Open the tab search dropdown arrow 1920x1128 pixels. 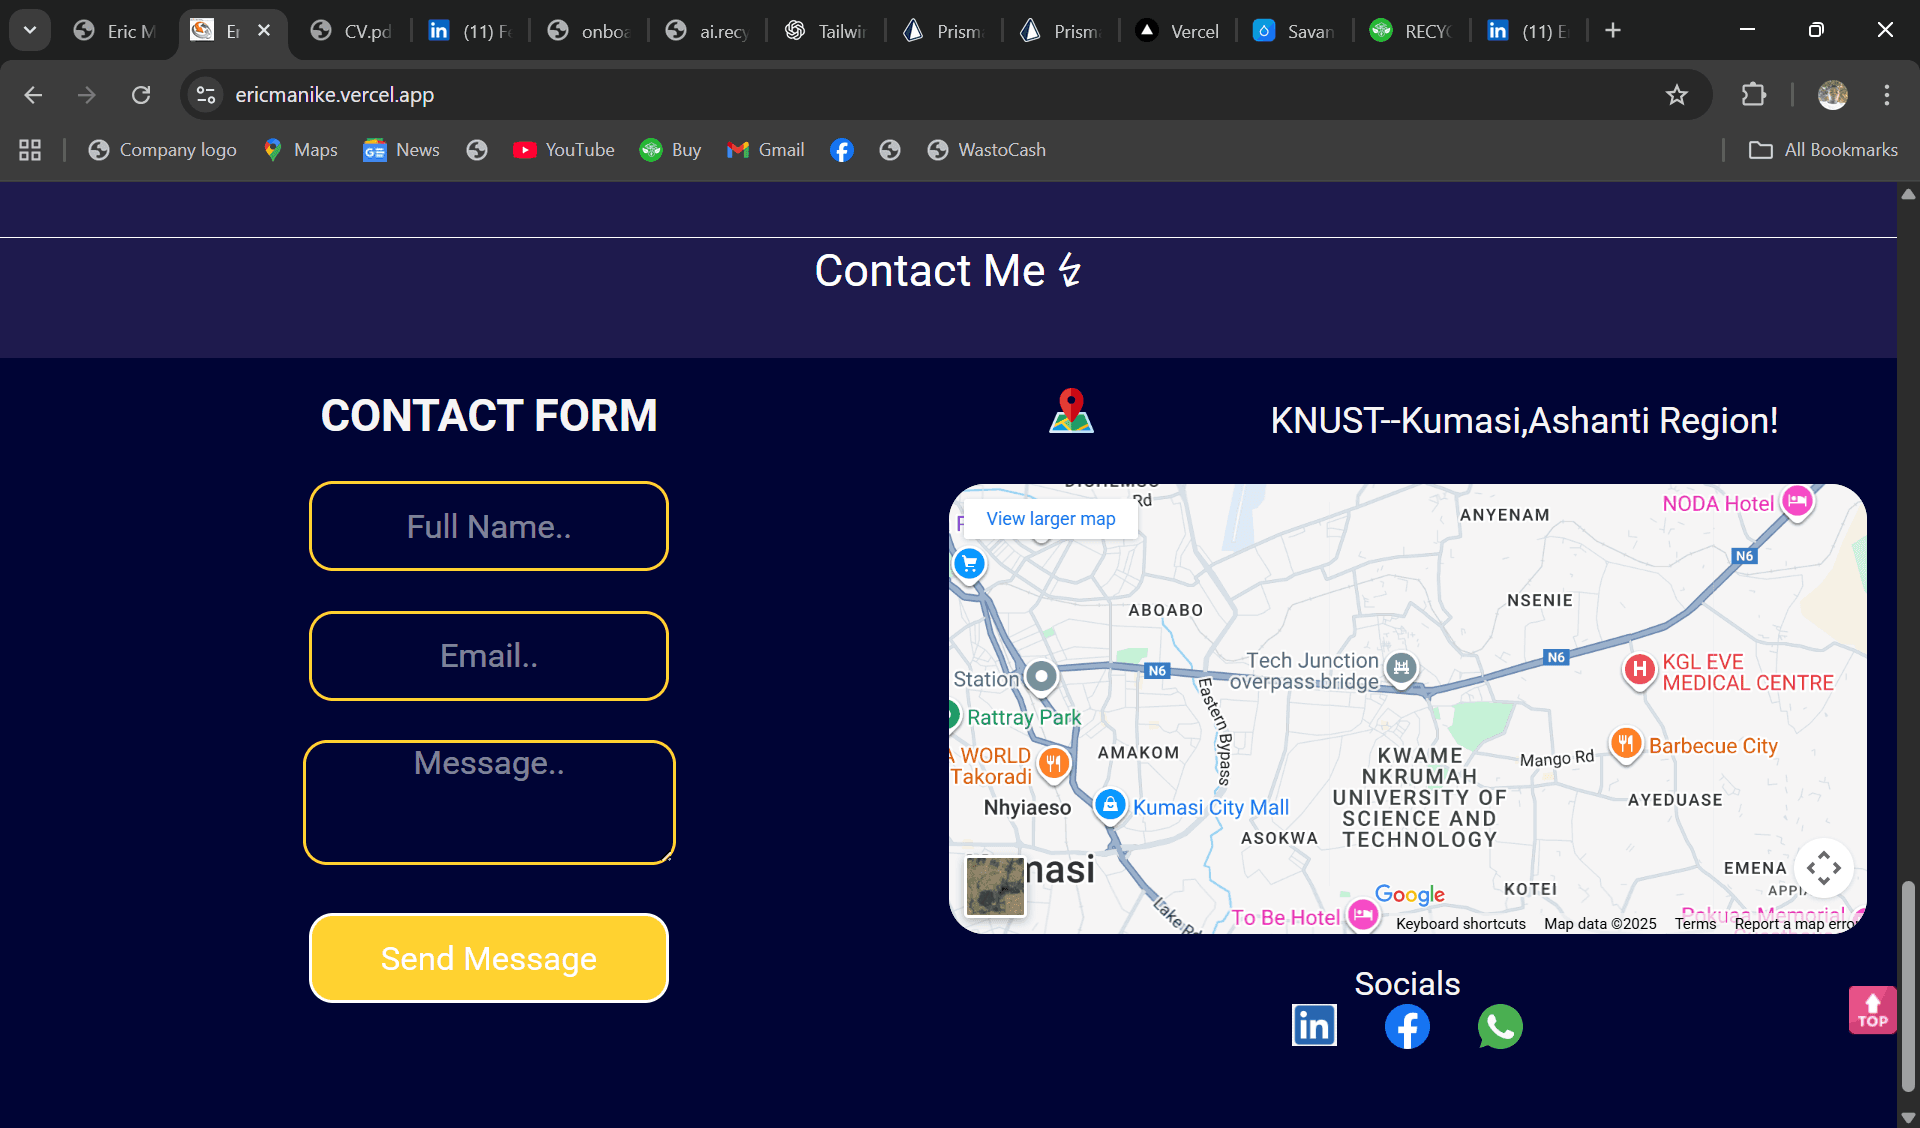click(29, 30)
